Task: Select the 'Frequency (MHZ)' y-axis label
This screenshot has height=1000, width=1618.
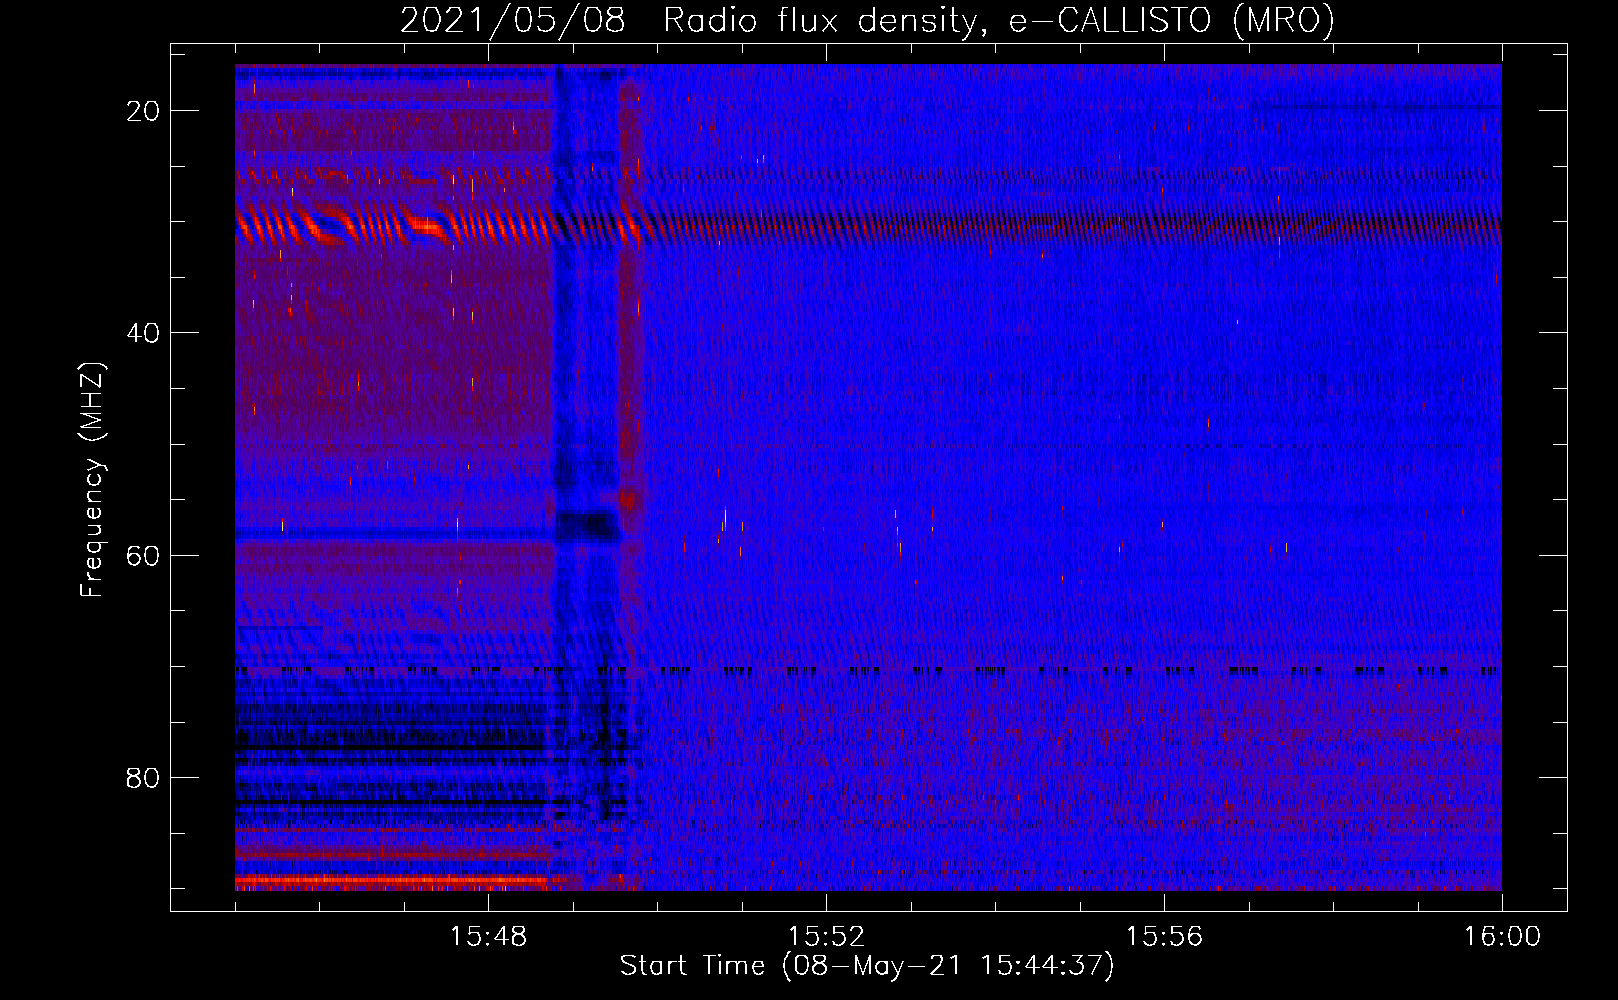Action: [x=92, y=480]
